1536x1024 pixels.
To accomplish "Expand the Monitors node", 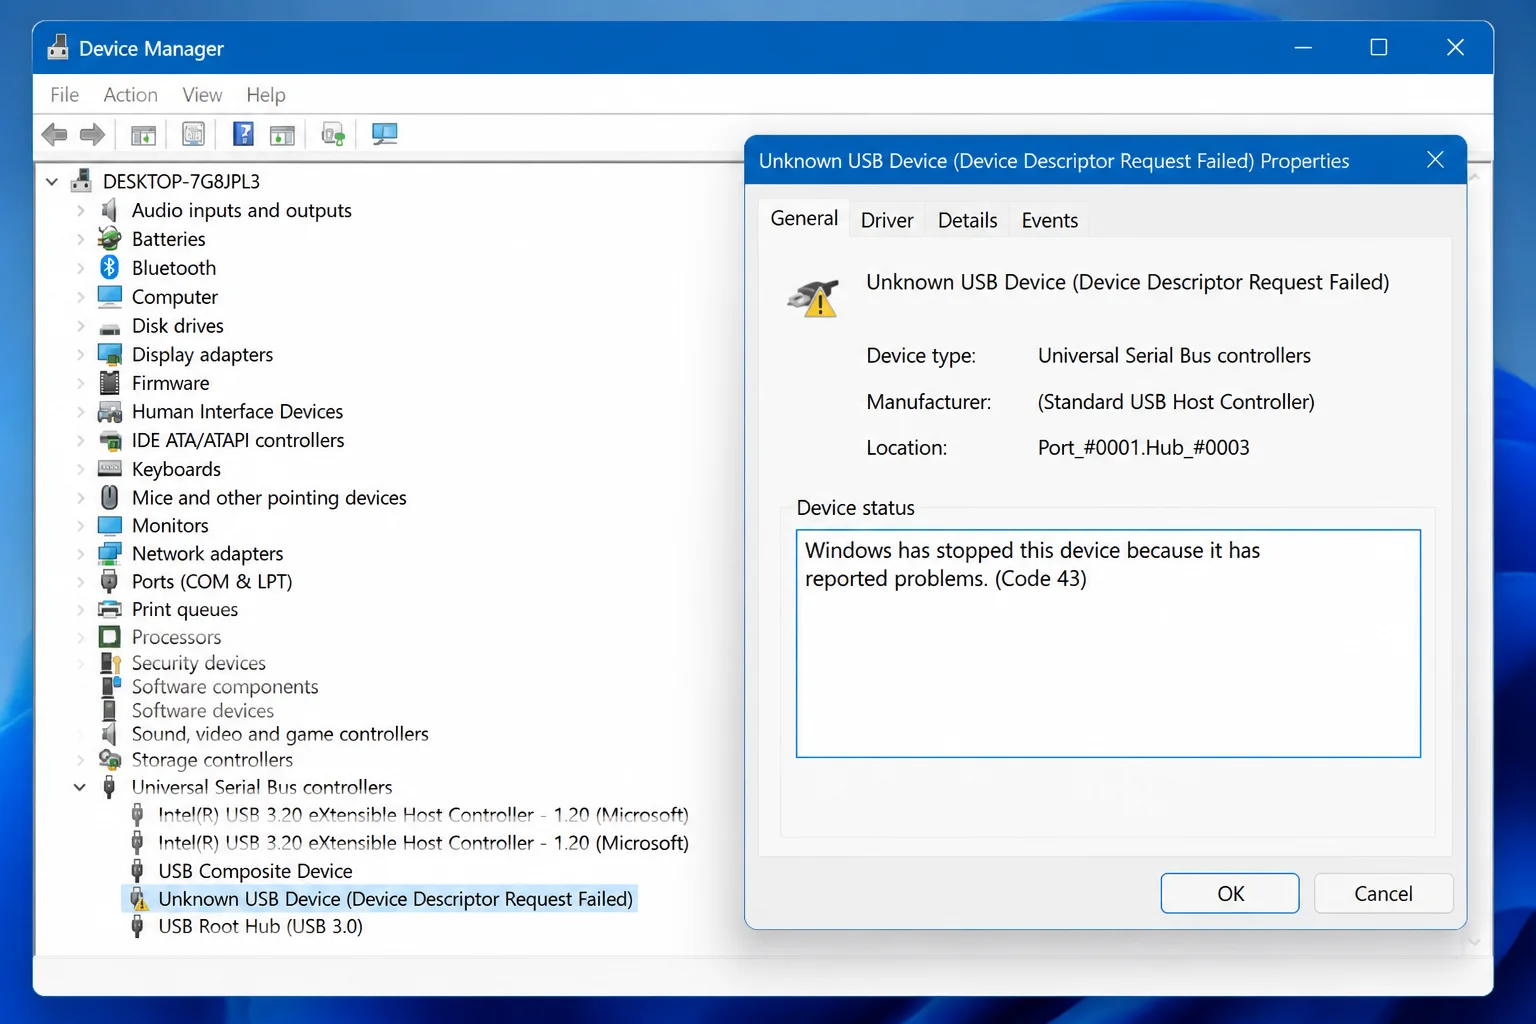I will [81, 525].
